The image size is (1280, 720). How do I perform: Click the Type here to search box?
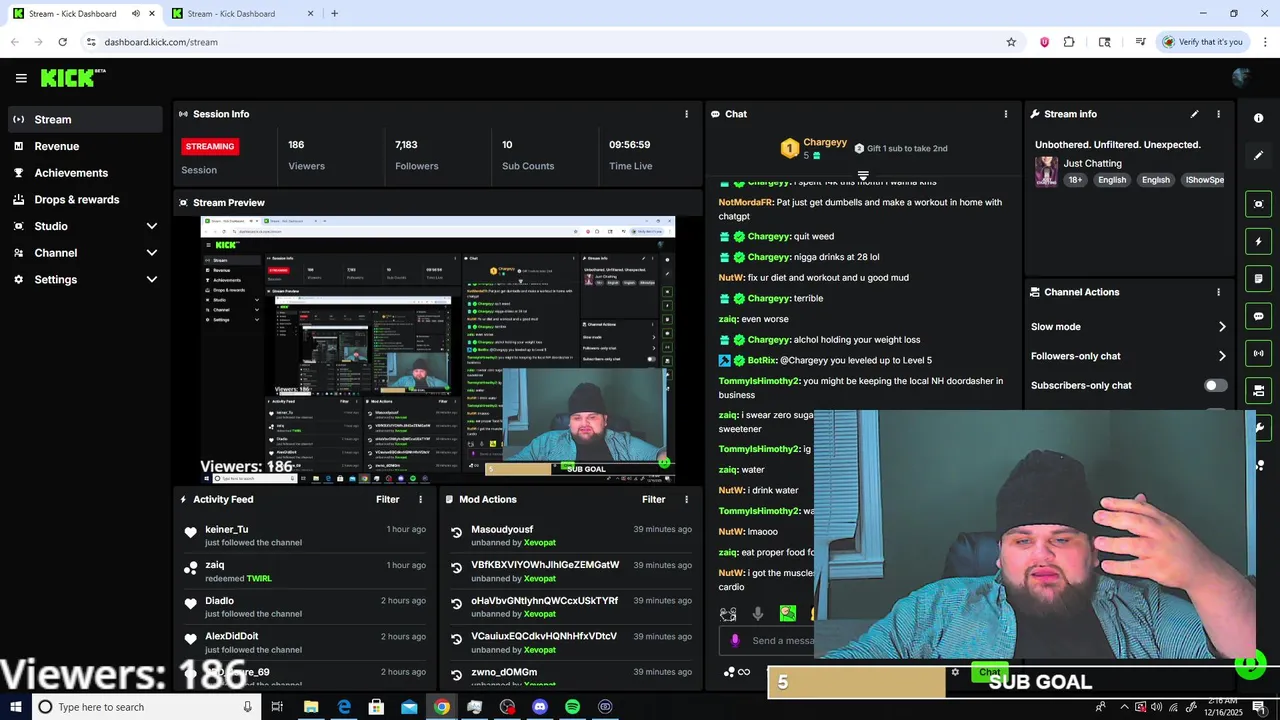click(x=146, y=707)
